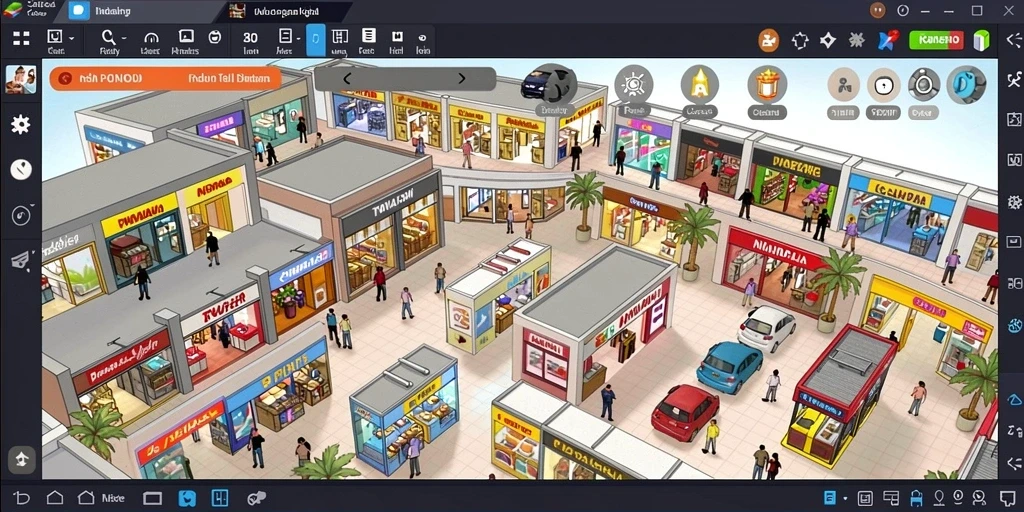Click the security camera icon in left sidebar
The image size is (1024, 512).
pyautogui.click(x=20, y=261)
